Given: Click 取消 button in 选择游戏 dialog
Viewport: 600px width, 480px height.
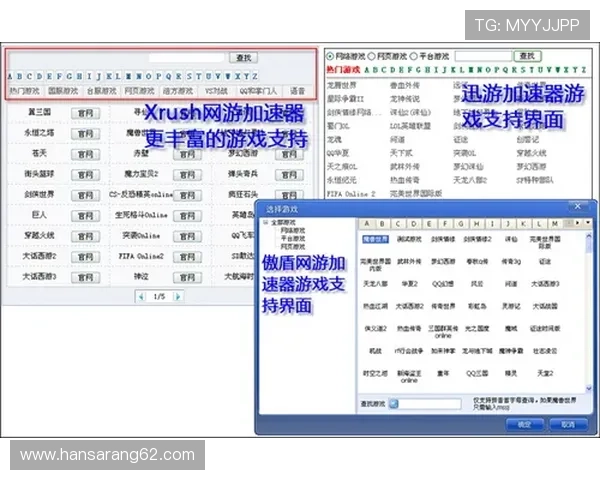Looking at the screenshot, I should tap(568, 424).
